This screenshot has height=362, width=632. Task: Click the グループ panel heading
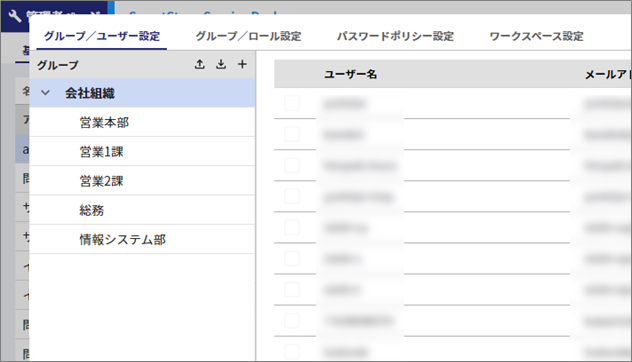pyautogui.click(x=58, y=65)
